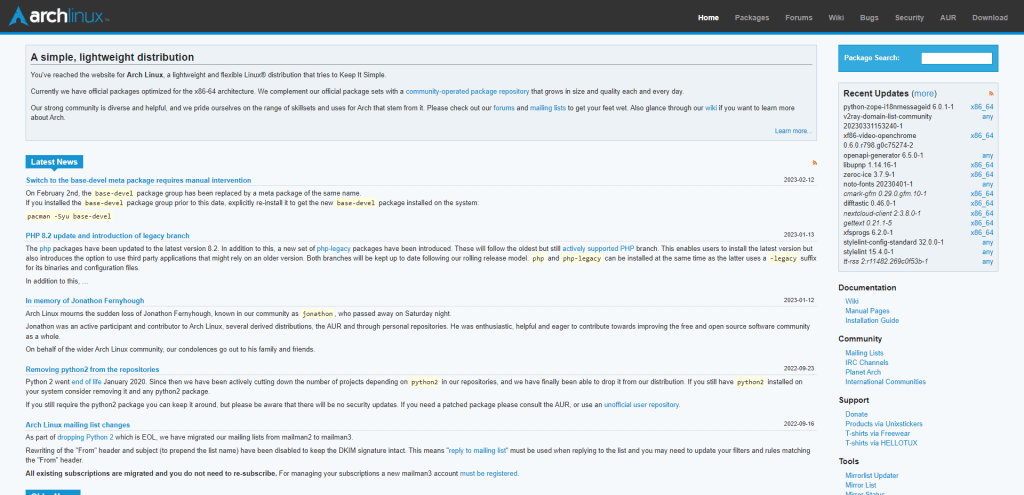Open 'PHP 8.2 update and introduction' news
Viewport: 1024px width, 495px height.
point(108,236)
